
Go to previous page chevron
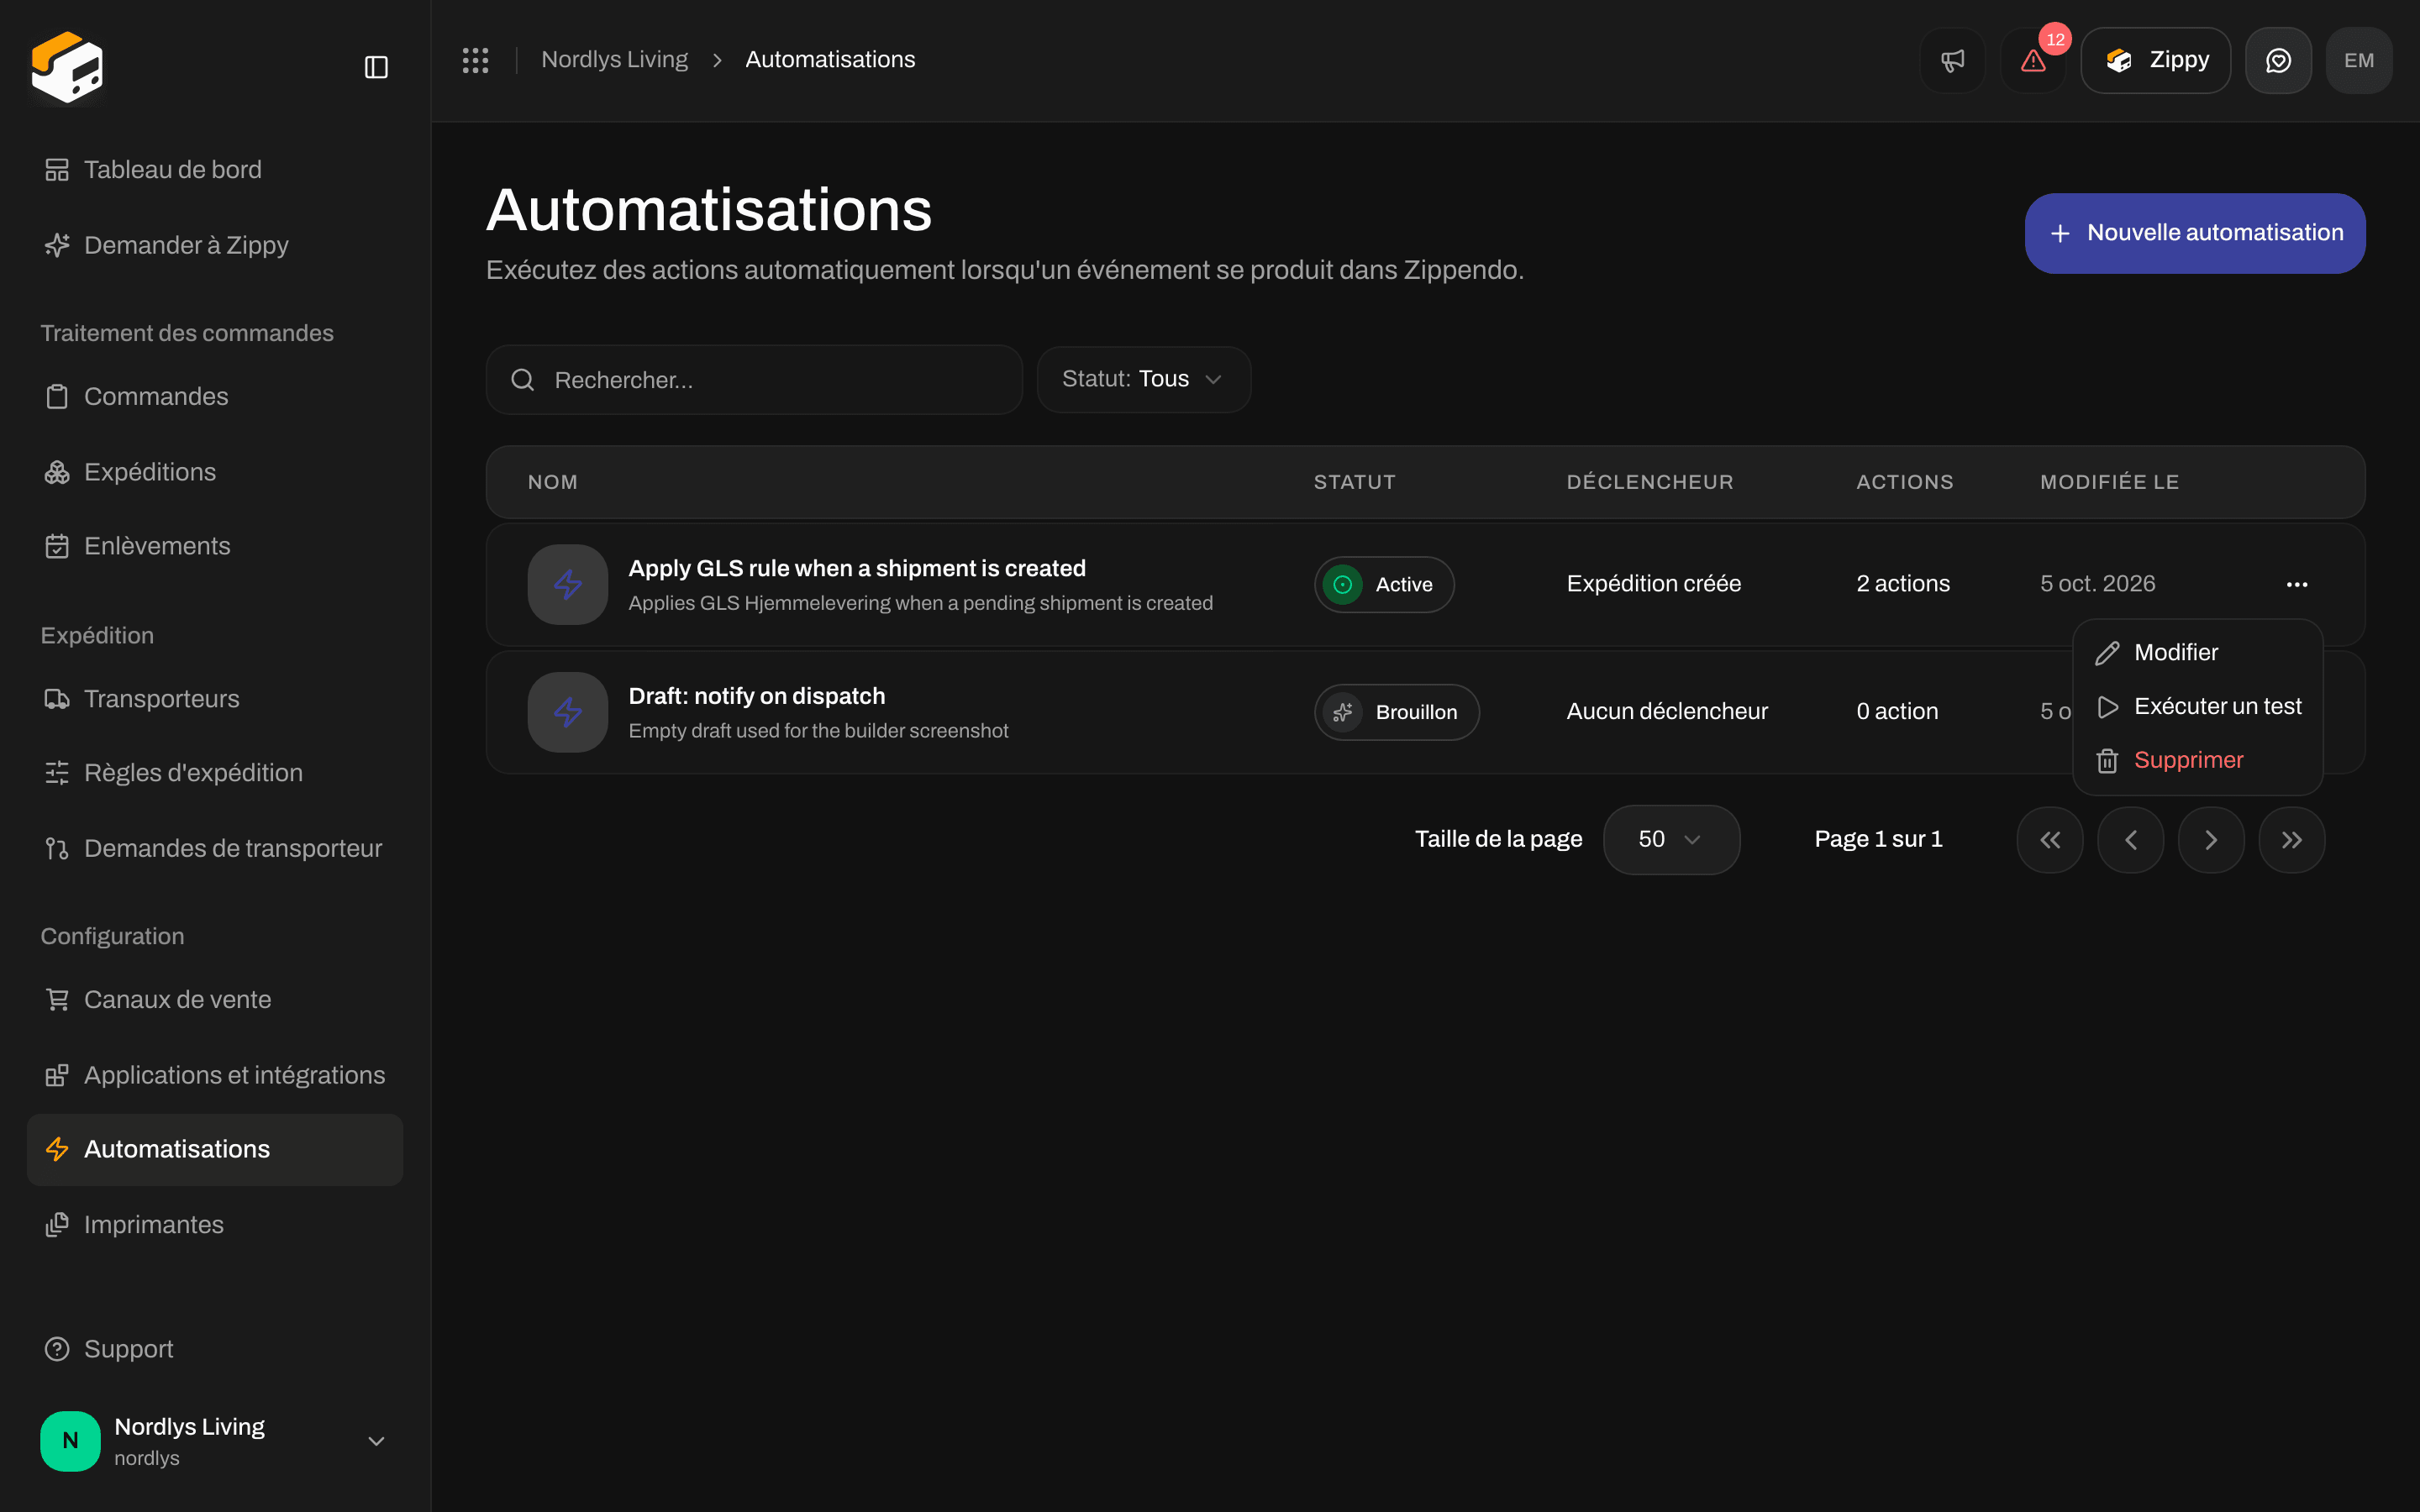coord(2130,840)
